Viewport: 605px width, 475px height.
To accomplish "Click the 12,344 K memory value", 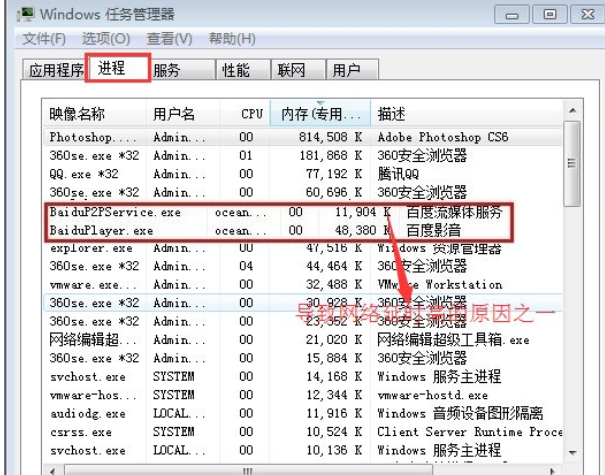I will [x=334, y=395].
